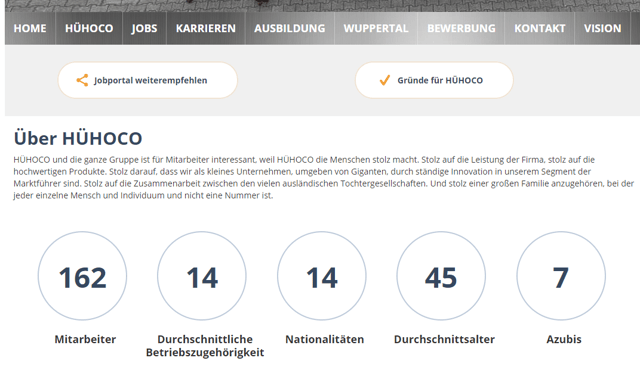Image resolution: width=640 pixels, height=367 pixels.
Task: Click the circle above Nationalitäten
Action: (x=322, y=276)
